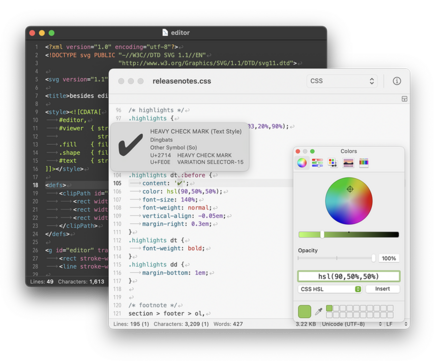The image size is (444, 361).
Task: Close the Colors panel
Action: (298, 151)
